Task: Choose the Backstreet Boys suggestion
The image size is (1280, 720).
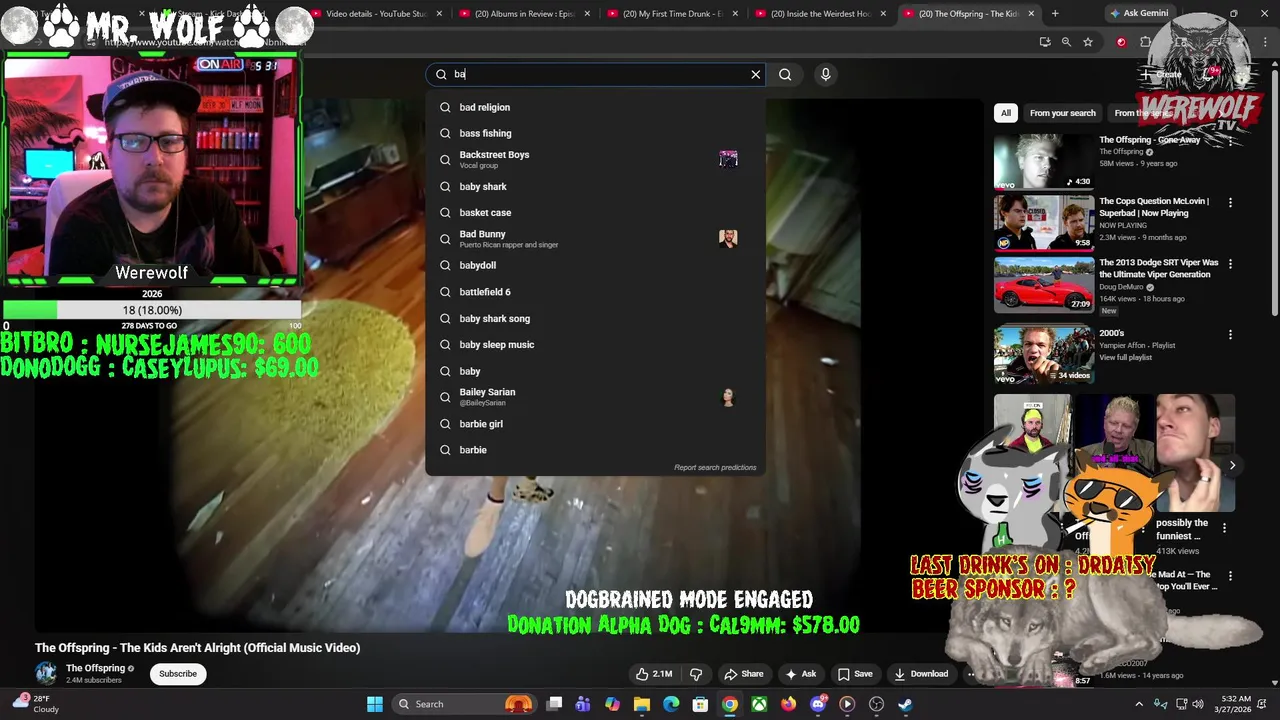Action: point(595,159)
